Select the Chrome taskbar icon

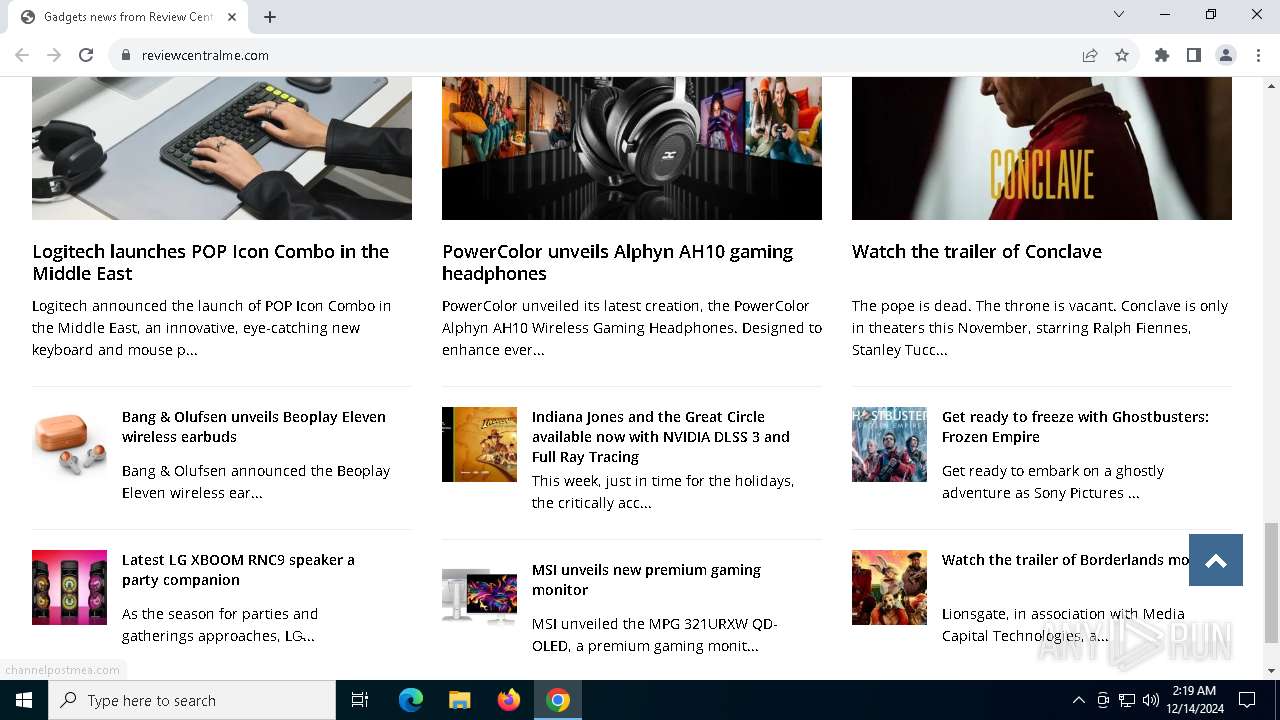[x=558, y=700]
